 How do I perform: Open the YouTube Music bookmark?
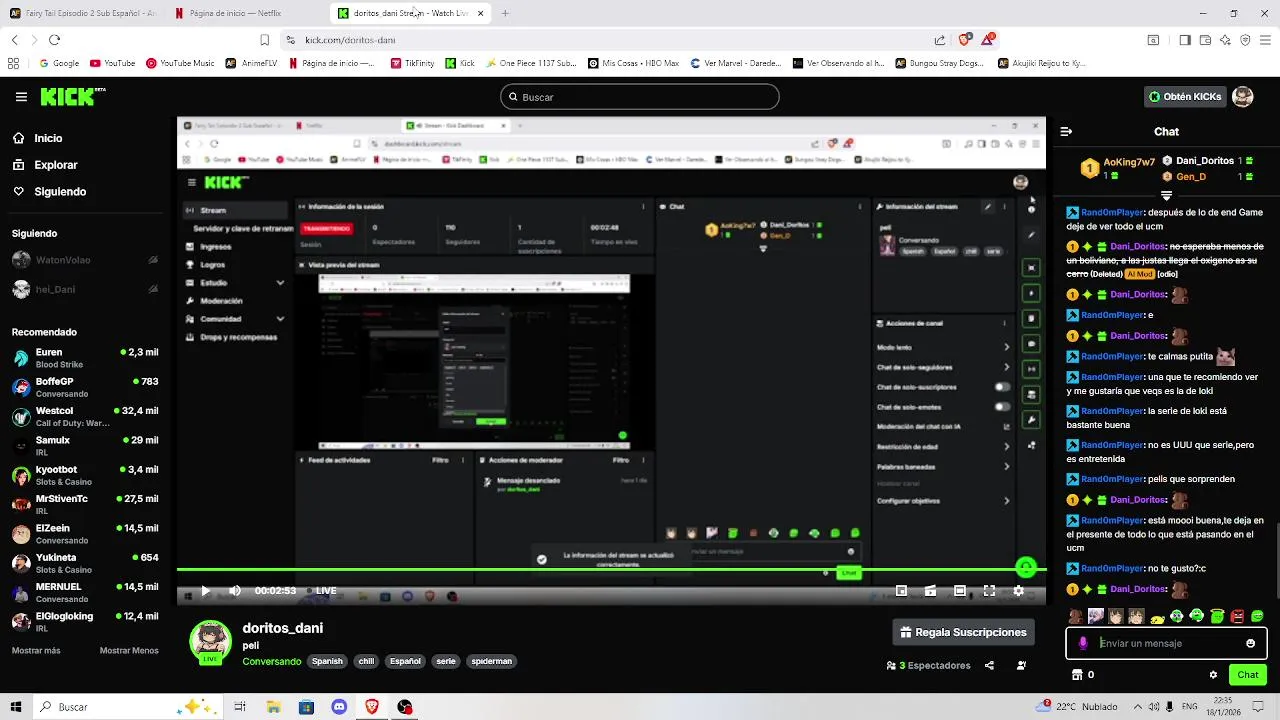pyautogui.click(x=180, y=63)
